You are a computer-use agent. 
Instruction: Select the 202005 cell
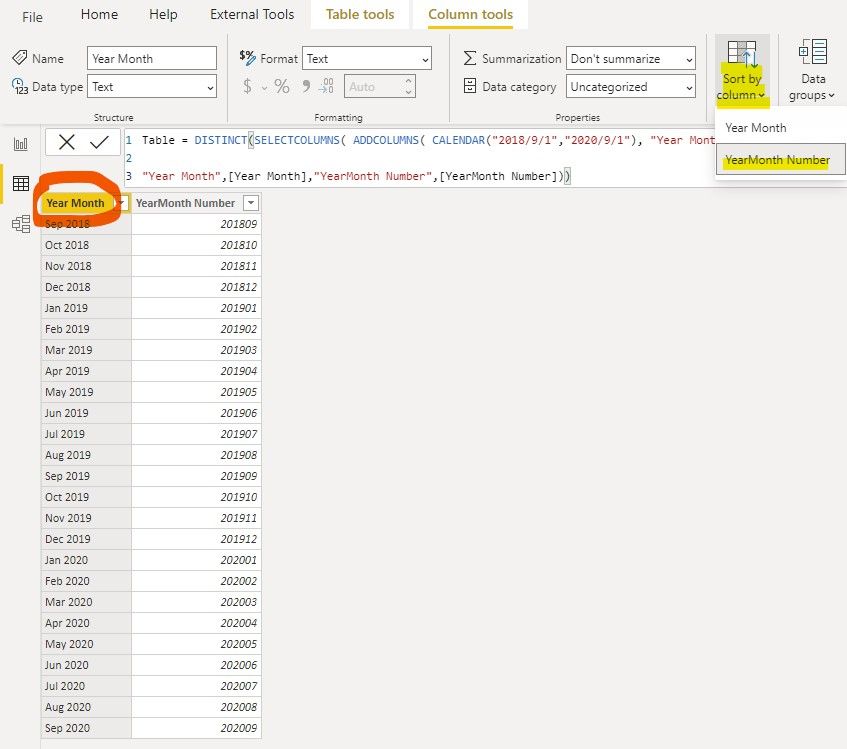pyautogui.click(x=197, y=644)
